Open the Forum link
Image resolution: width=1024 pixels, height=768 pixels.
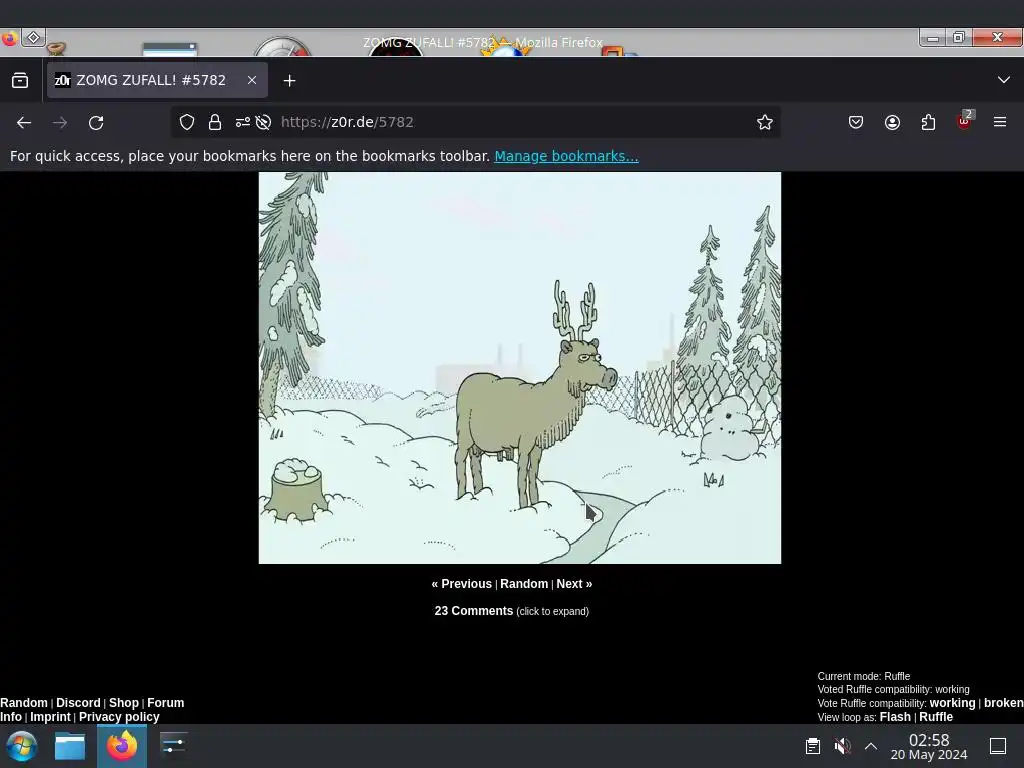[165, 703]
